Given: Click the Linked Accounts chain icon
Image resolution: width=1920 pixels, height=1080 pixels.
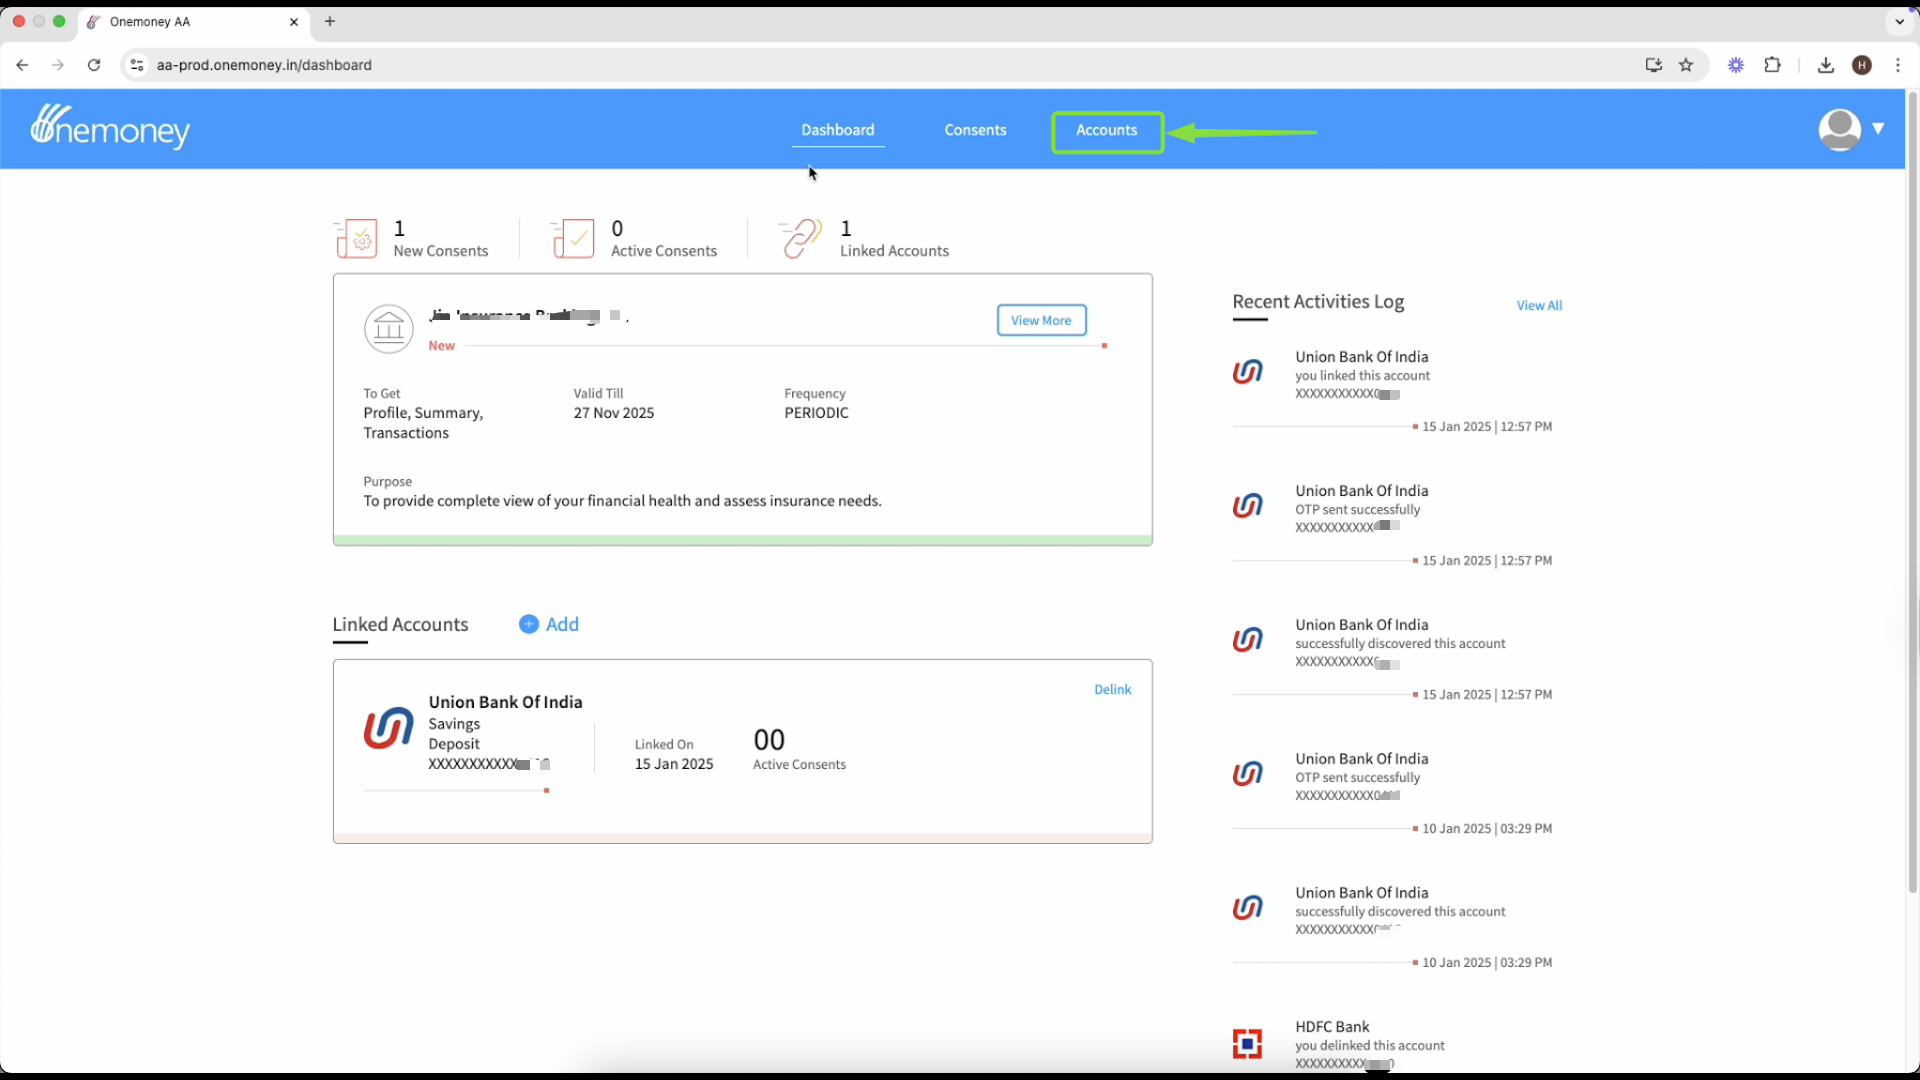Looking at the screenshot, I should coord(800,238).
